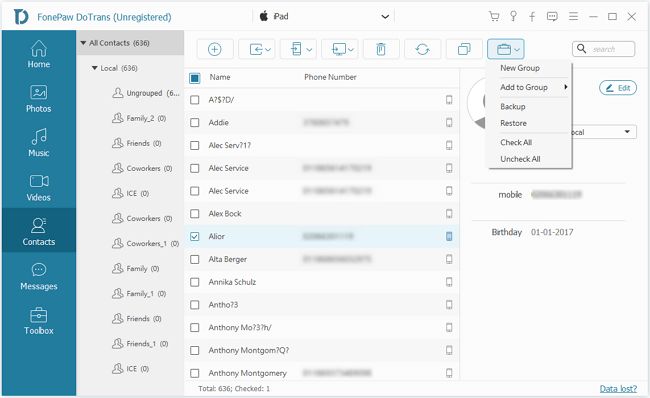Image resolution: width=650 pixels, height=398 pixels.
Task: Select the Coworkers_1 (0) group
Action: point(146,243)
